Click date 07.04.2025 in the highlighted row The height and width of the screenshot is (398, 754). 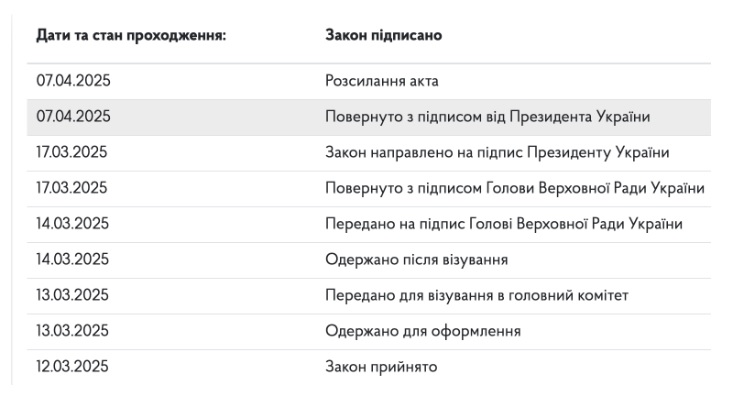[73, 116]
